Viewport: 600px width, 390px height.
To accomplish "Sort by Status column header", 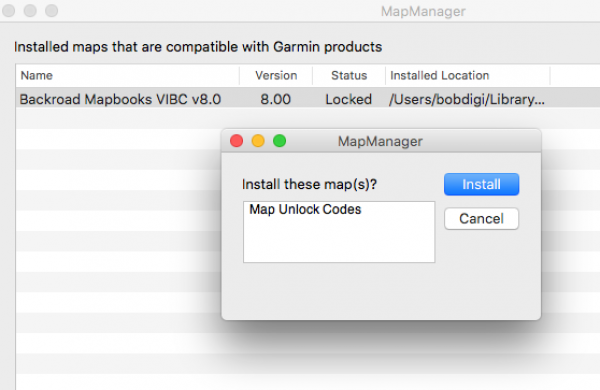I will pyautogui.click(x=349, y=75).
